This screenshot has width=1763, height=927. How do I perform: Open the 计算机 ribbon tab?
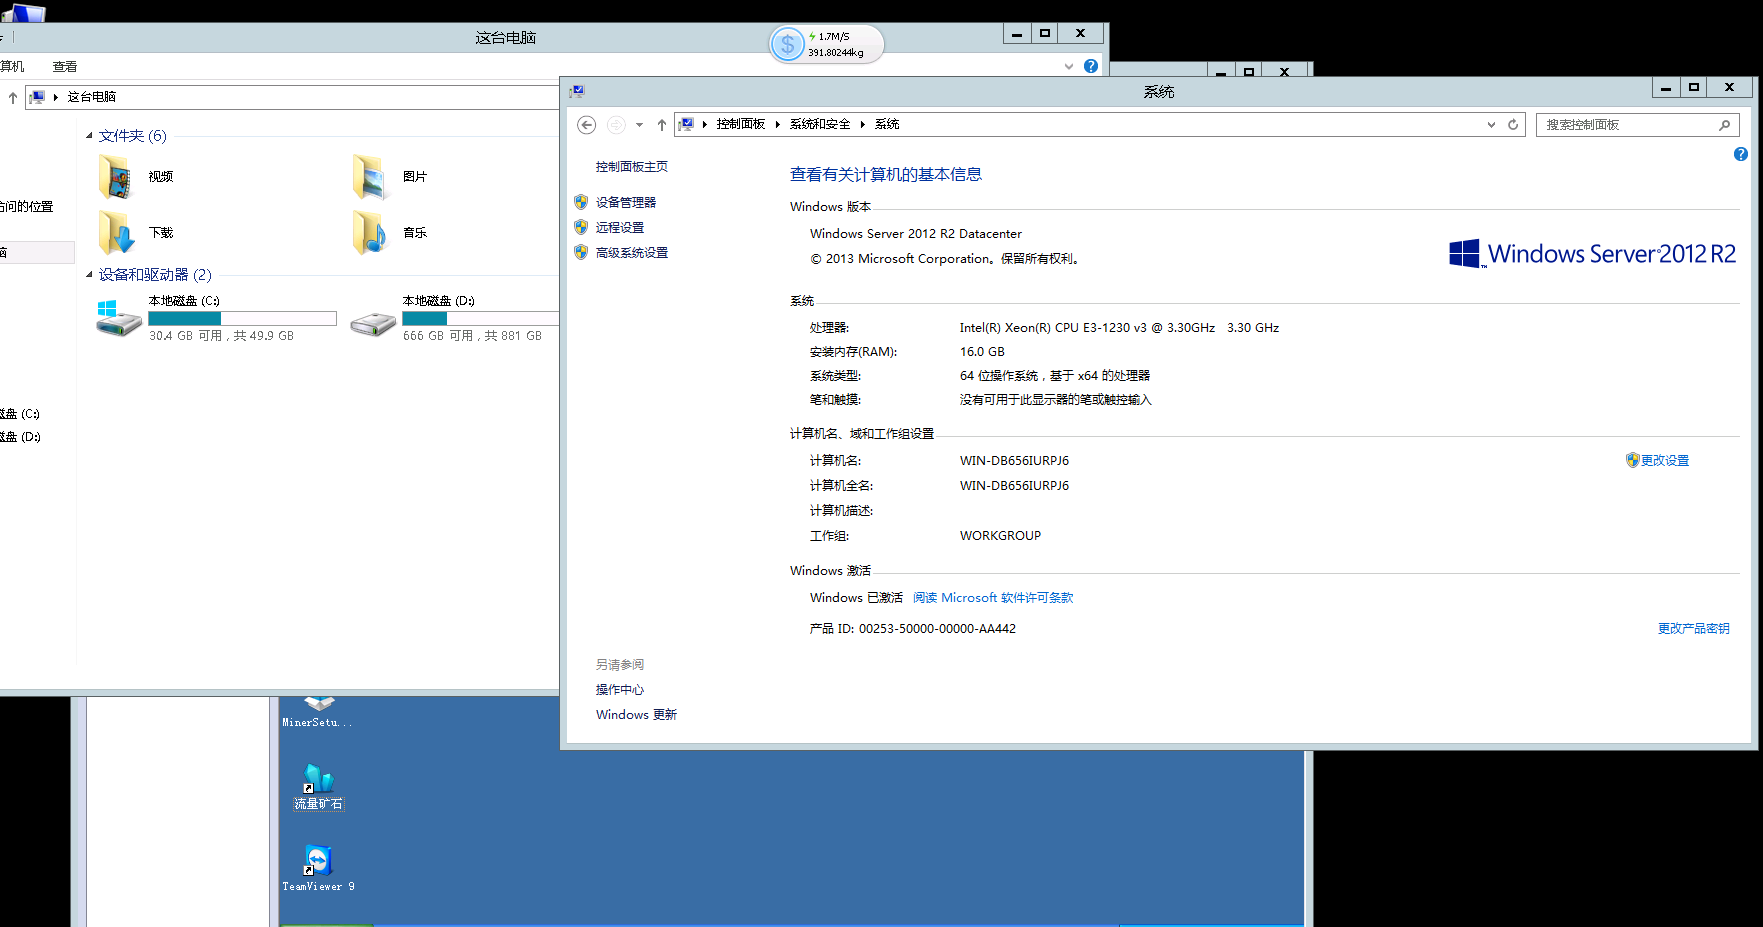12,66
